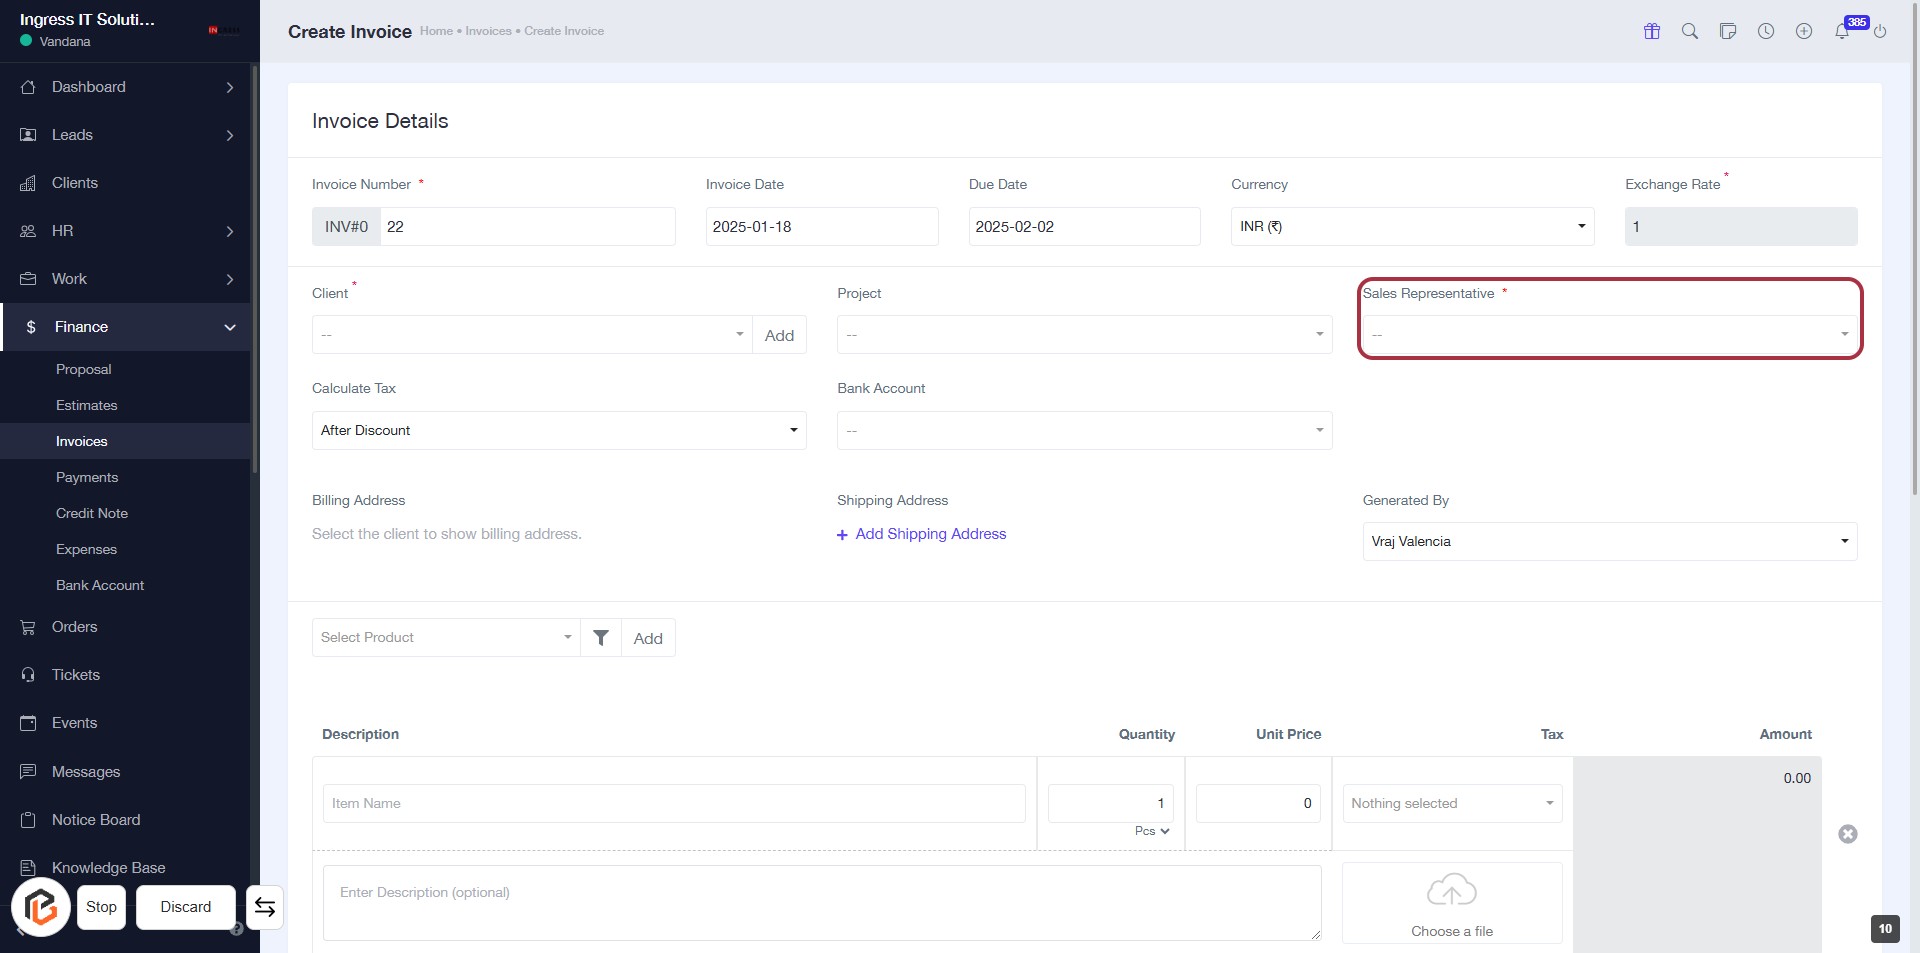Click the clock timer icon
This screenshot has width=1920, height=953.
point(1766,31)
